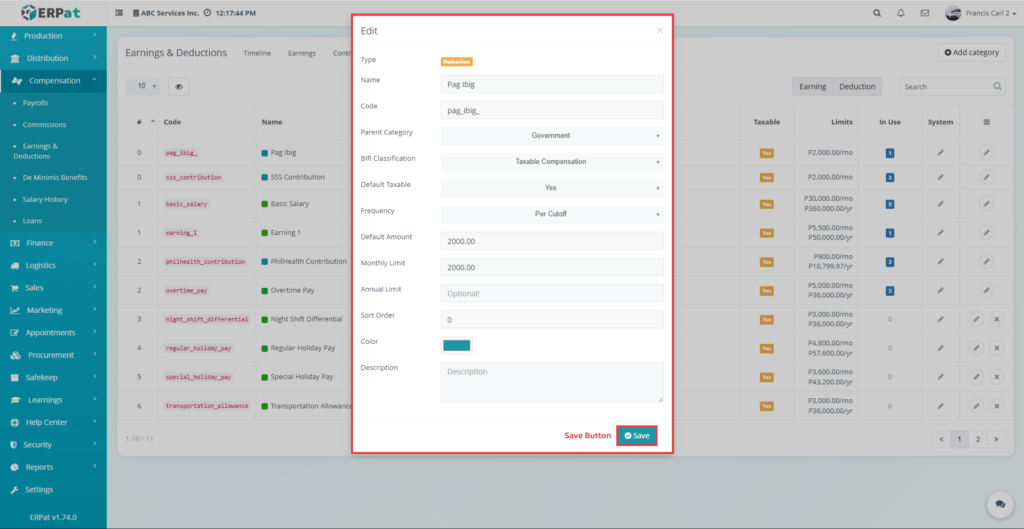Image resolution: width=1024 pixels, height=529 pixels.
Task: Open the Parent Category dropdown
Action: [x=551, y=135]
